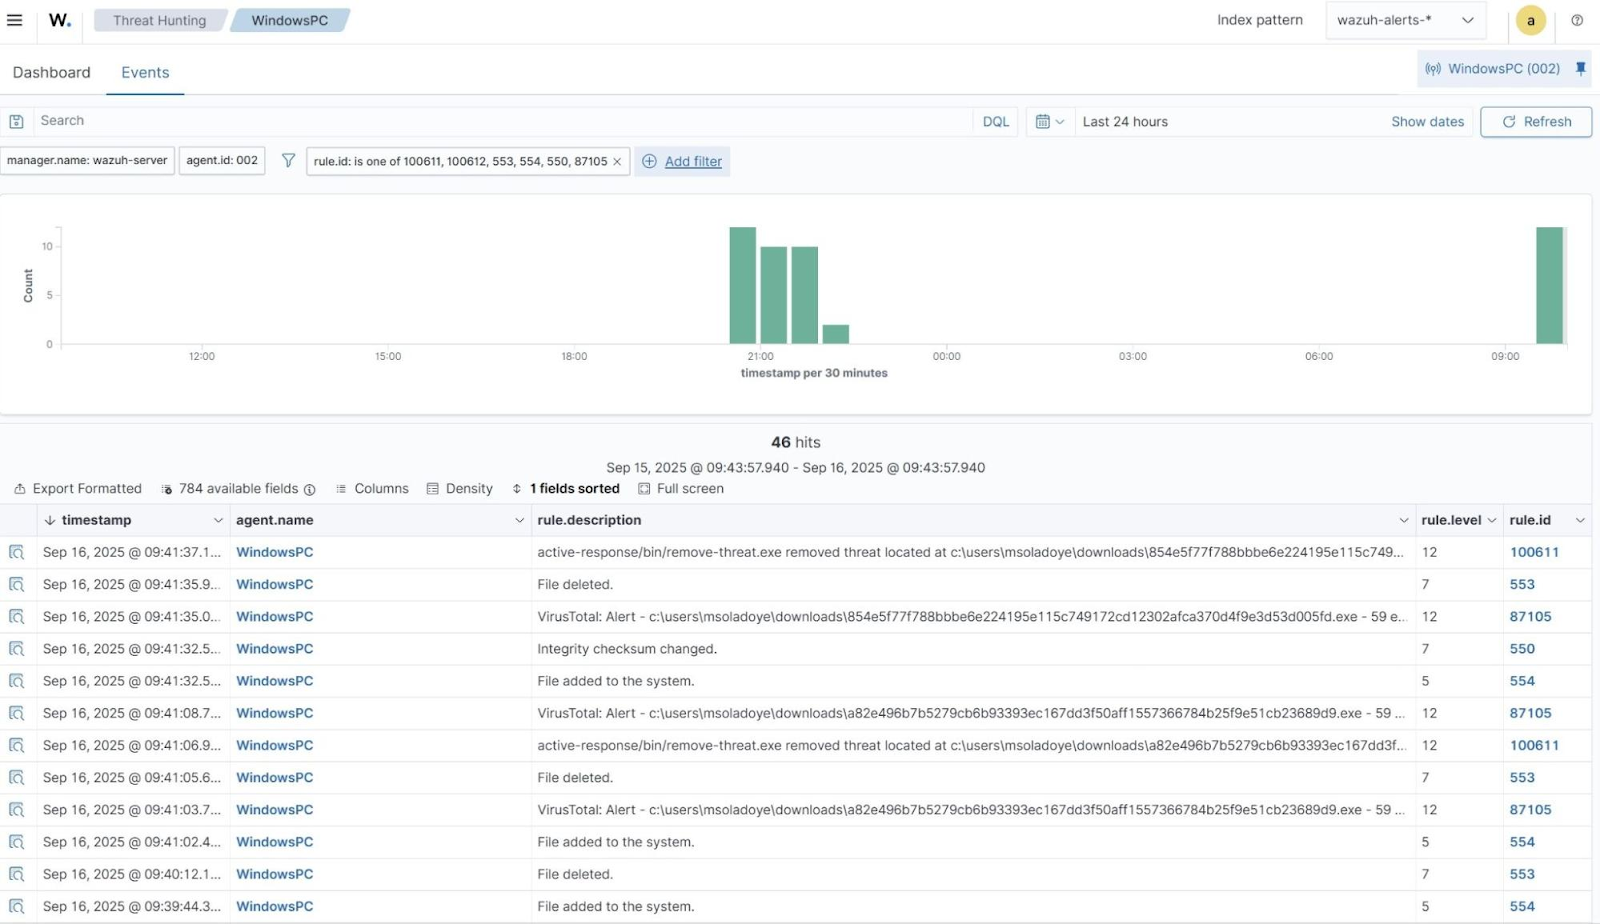Screen dimensions: 1600x924
Task: Open the WindowsPC agent link in first row
Action: (275, 552)
